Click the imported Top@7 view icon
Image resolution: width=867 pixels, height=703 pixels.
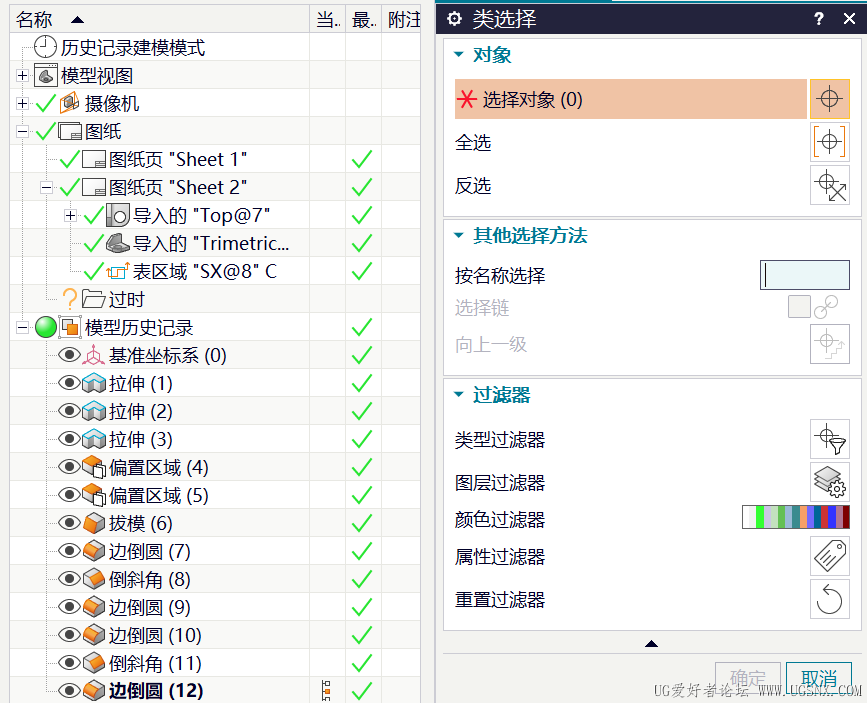point(118,215)
